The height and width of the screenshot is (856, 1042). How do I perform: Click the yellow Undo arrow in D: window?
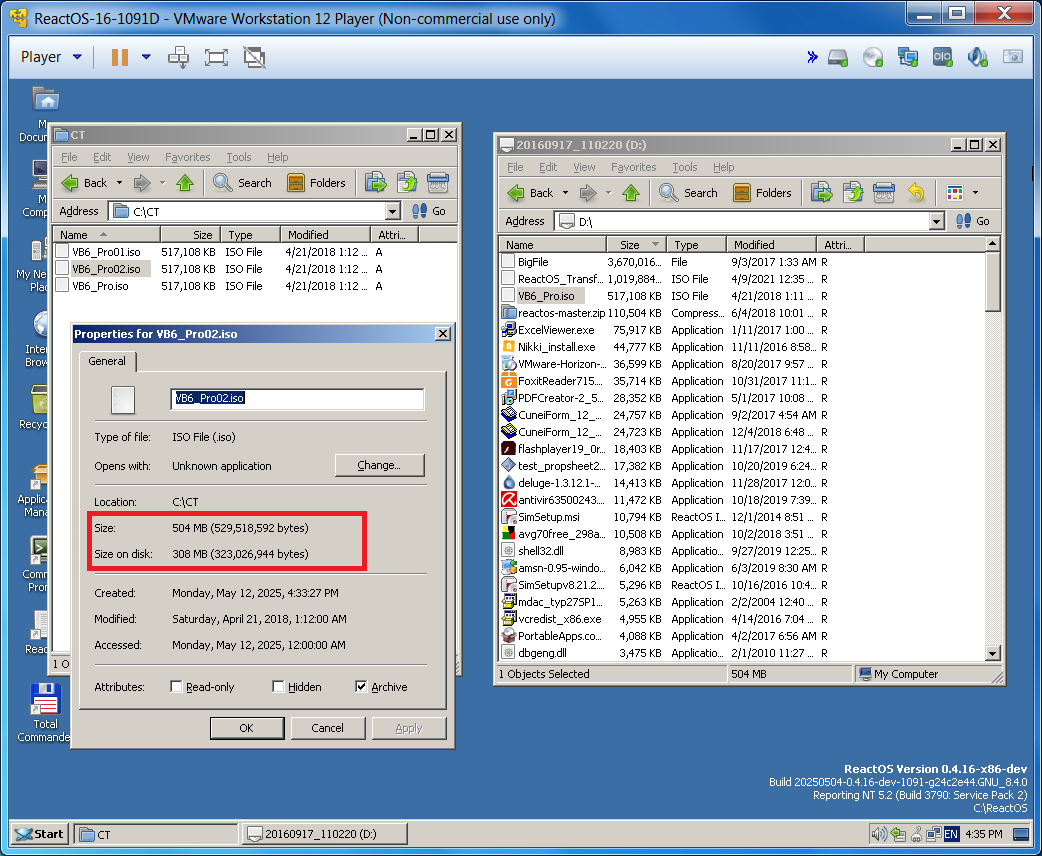(x=916, y=193)
